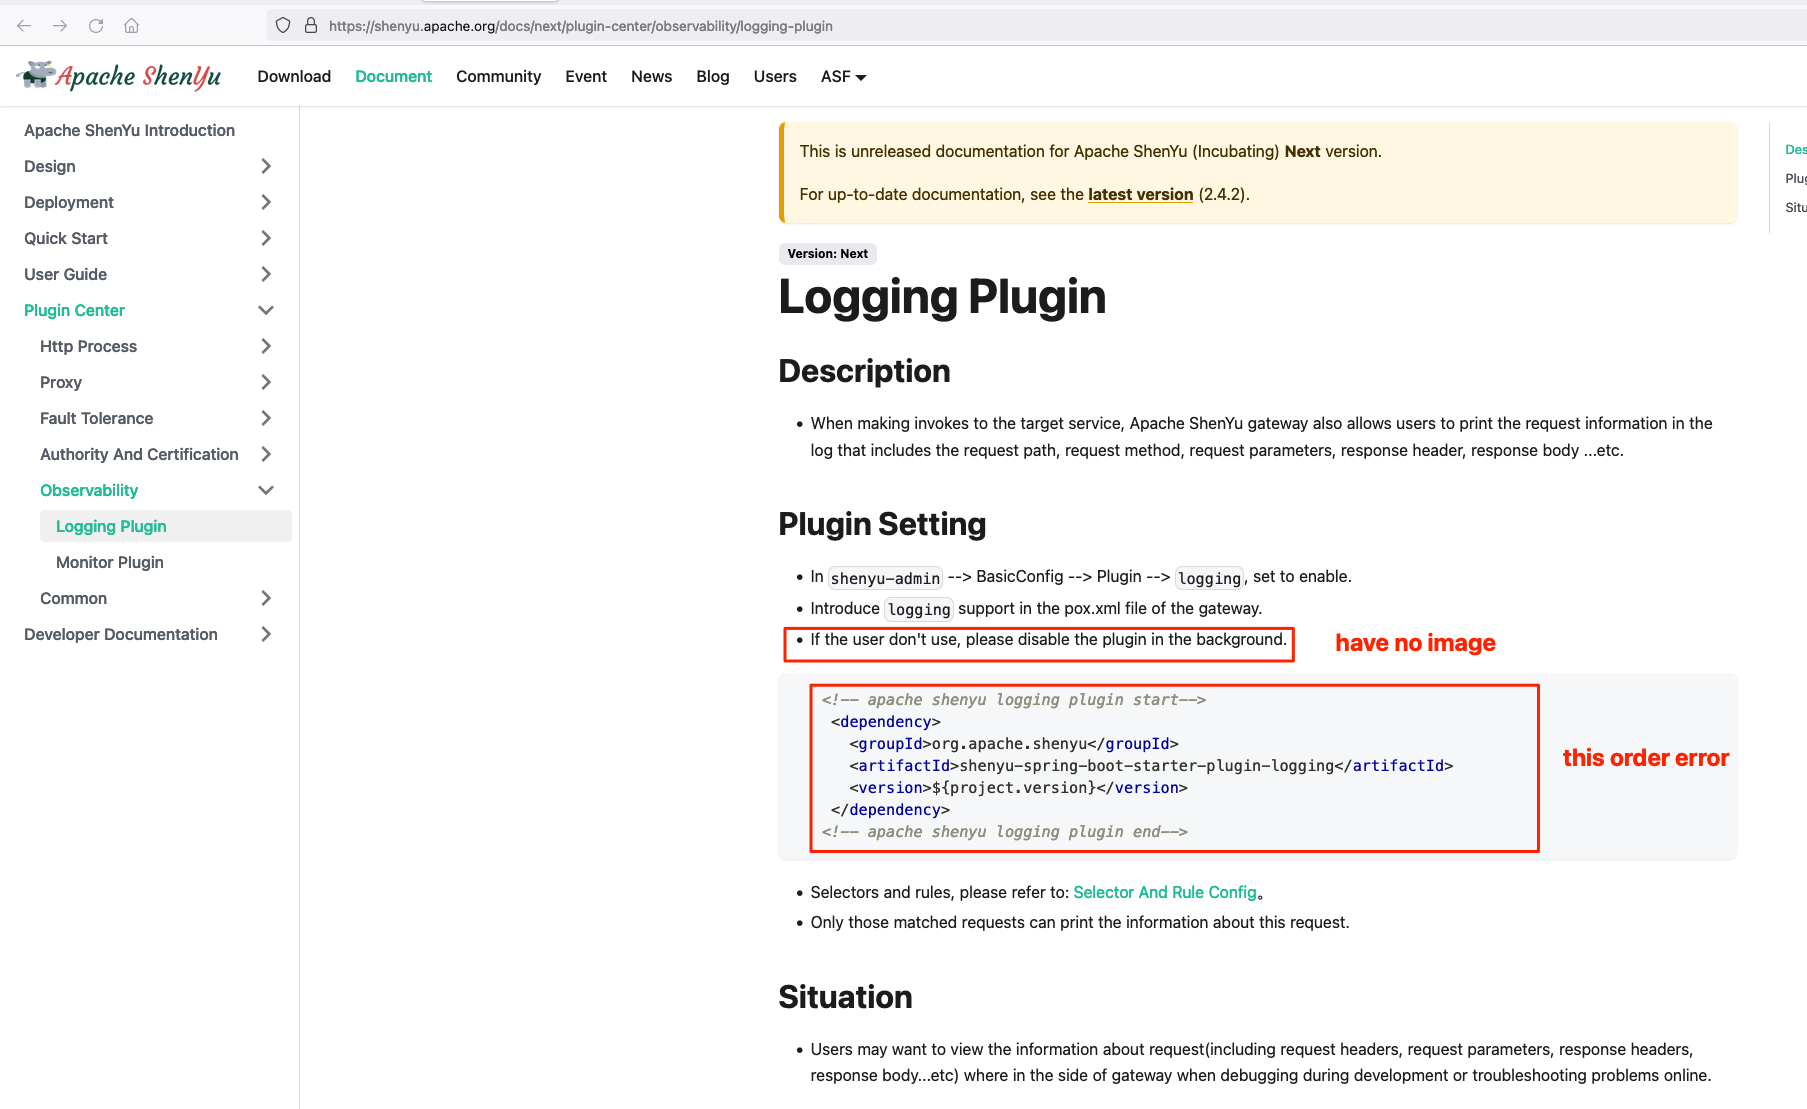Focus the browser address bar URL

click(x=580, y=26)
